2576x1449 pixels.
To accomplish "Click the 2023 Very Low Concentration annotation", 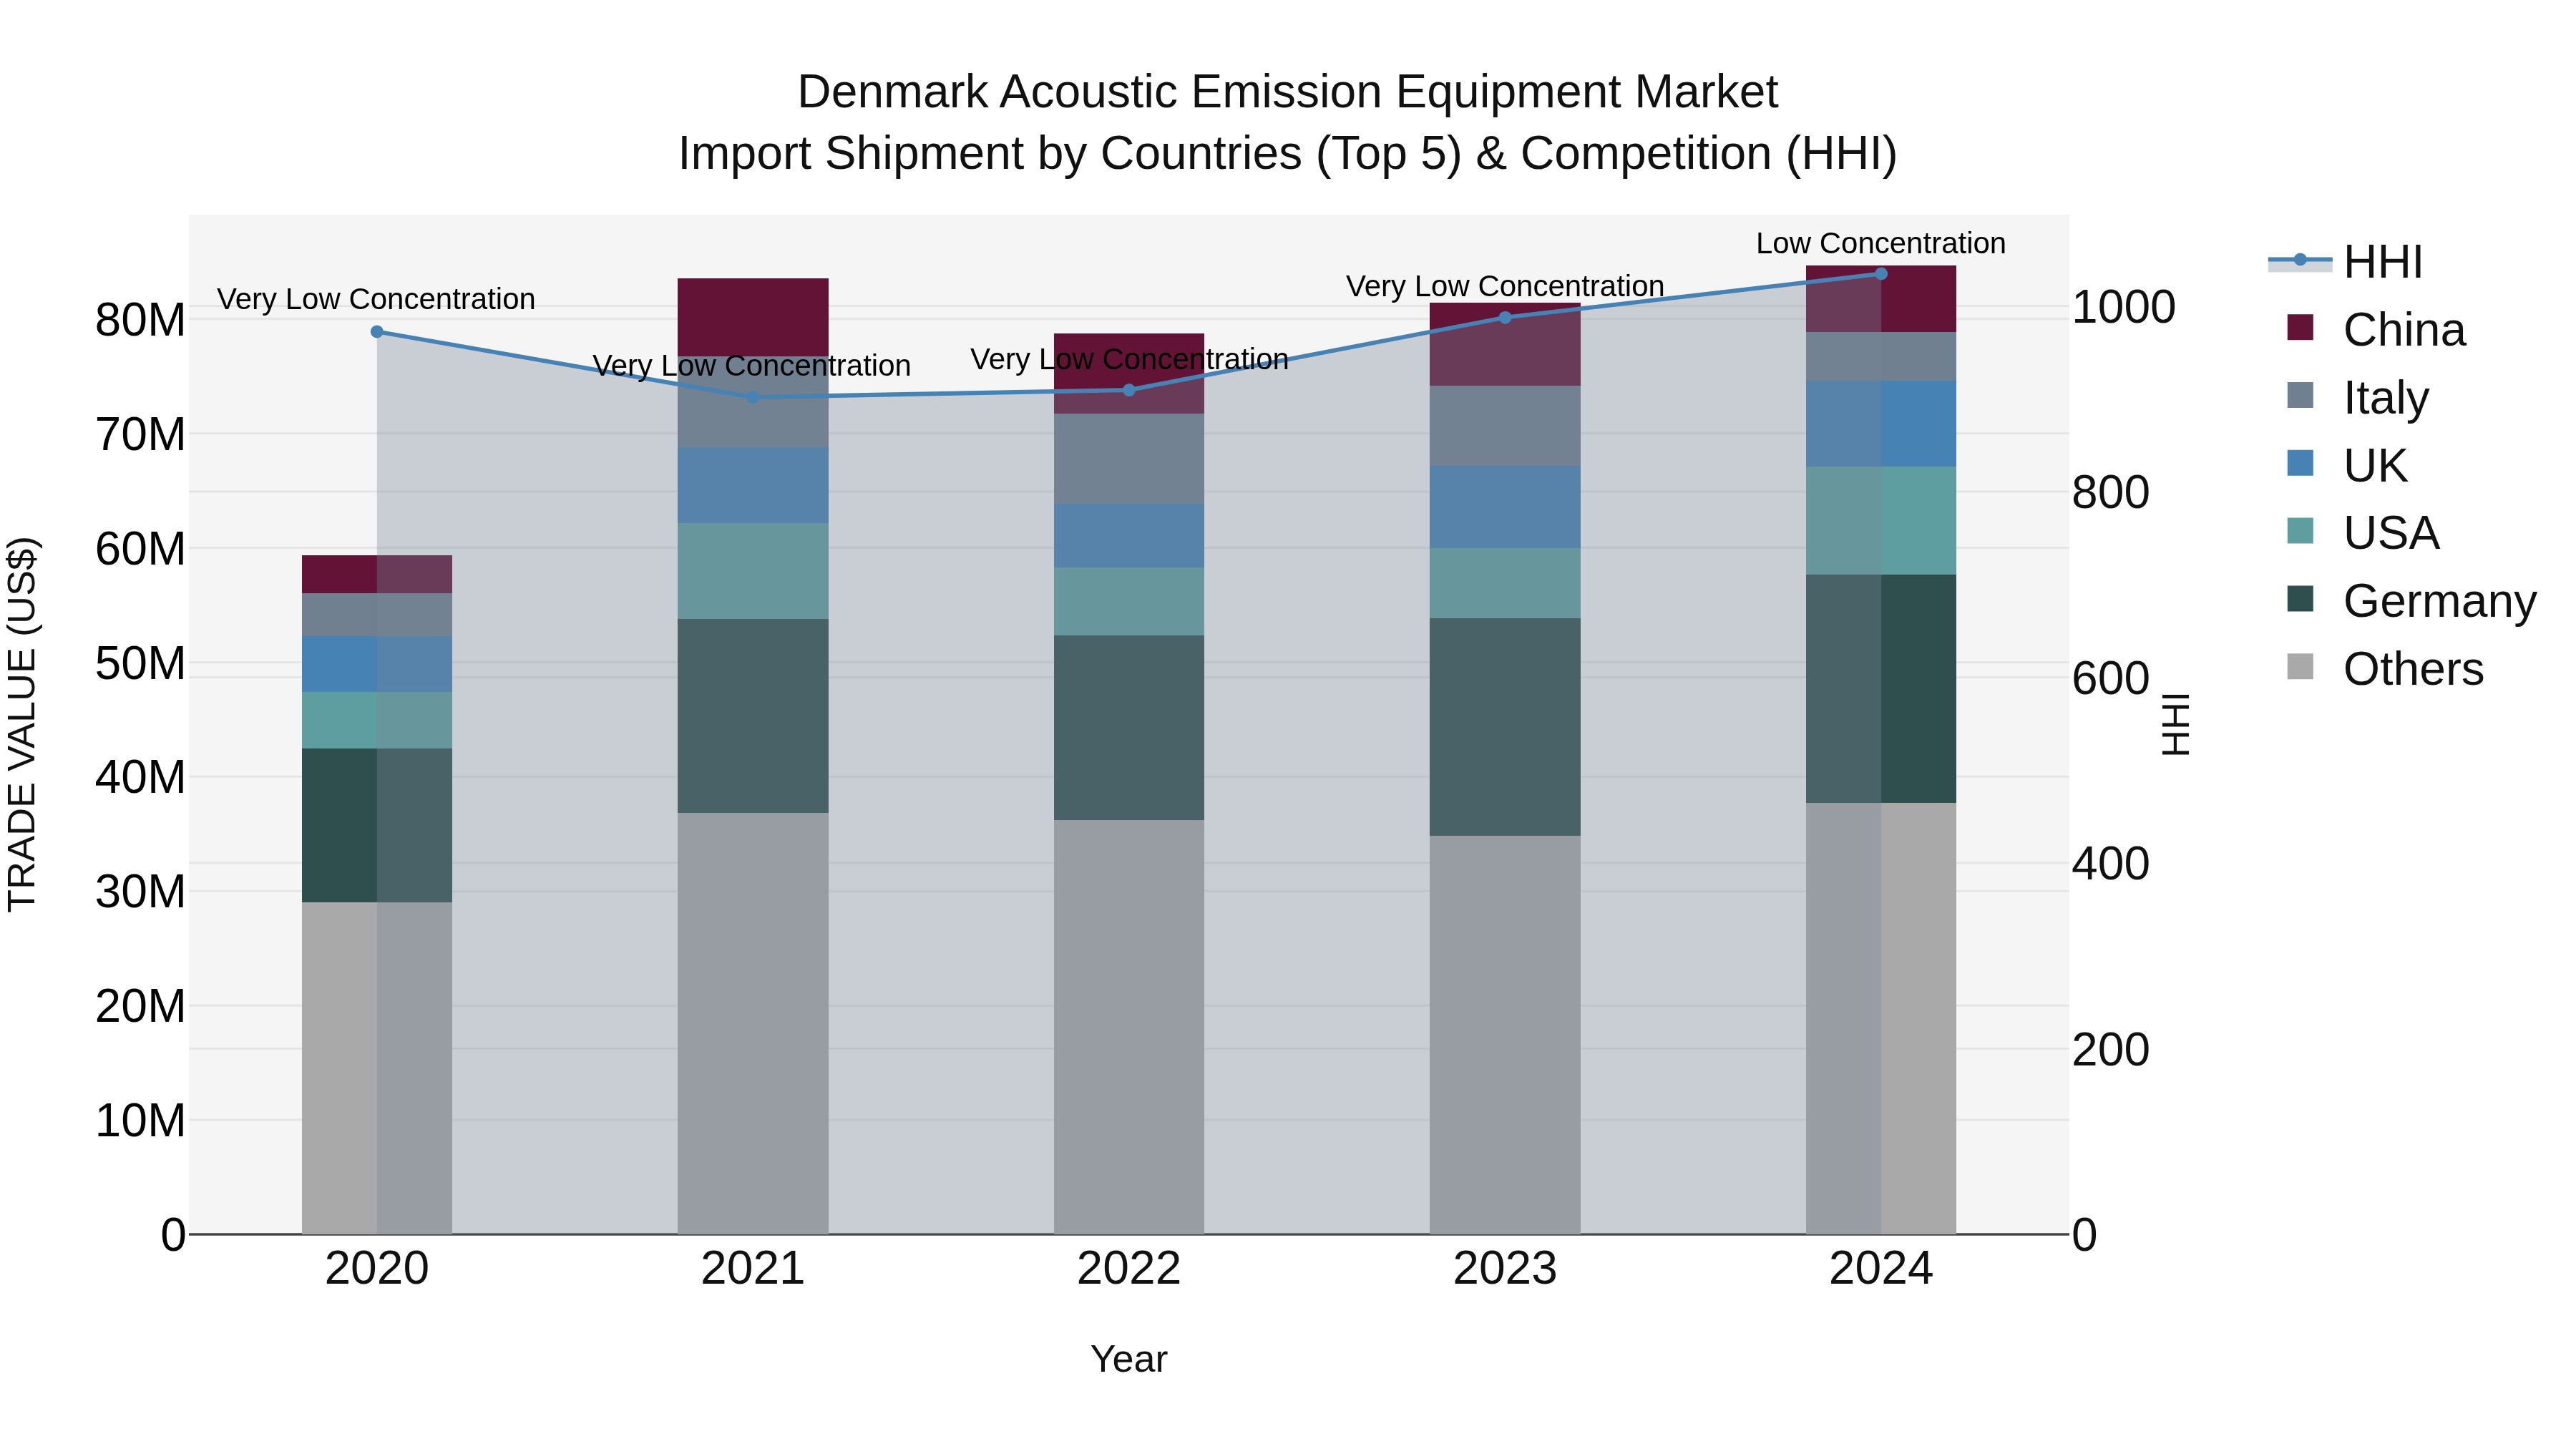I will point(1505,286).
